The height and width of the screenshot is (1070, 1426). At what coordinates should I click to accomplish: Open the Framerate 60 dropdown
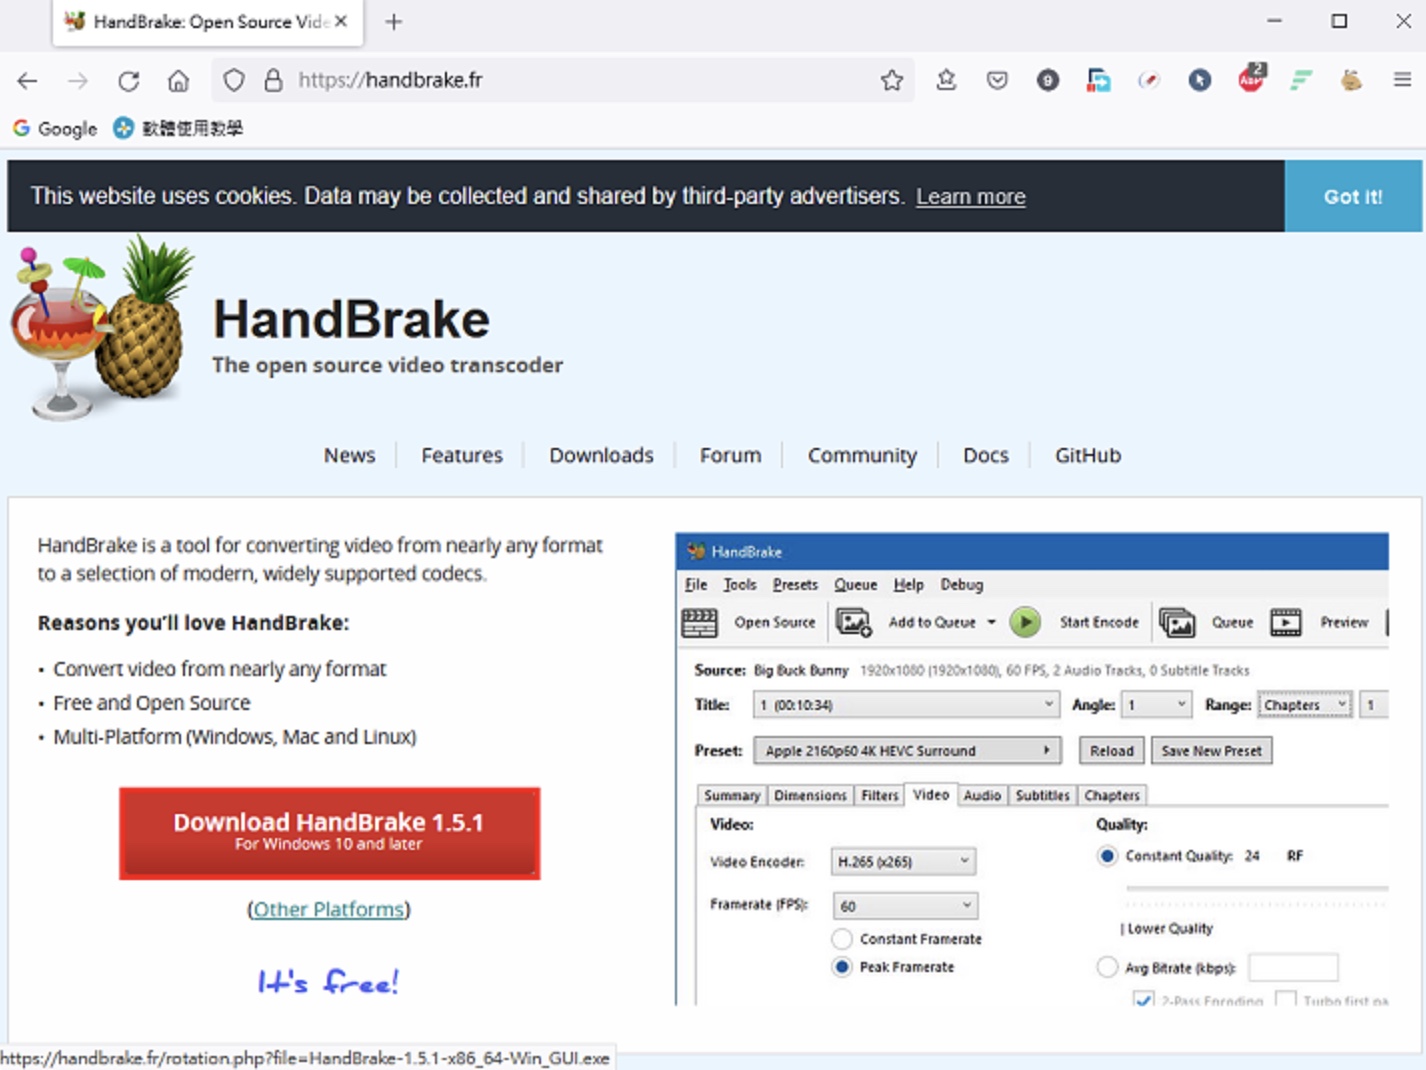click(905, 906)
